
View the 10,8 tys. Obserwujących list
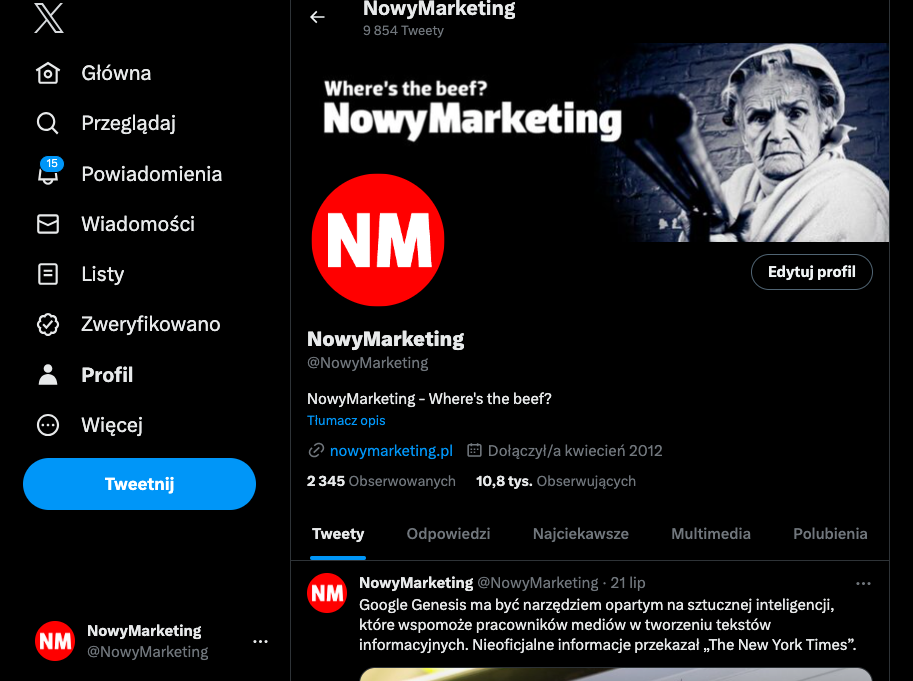point(556,481)
